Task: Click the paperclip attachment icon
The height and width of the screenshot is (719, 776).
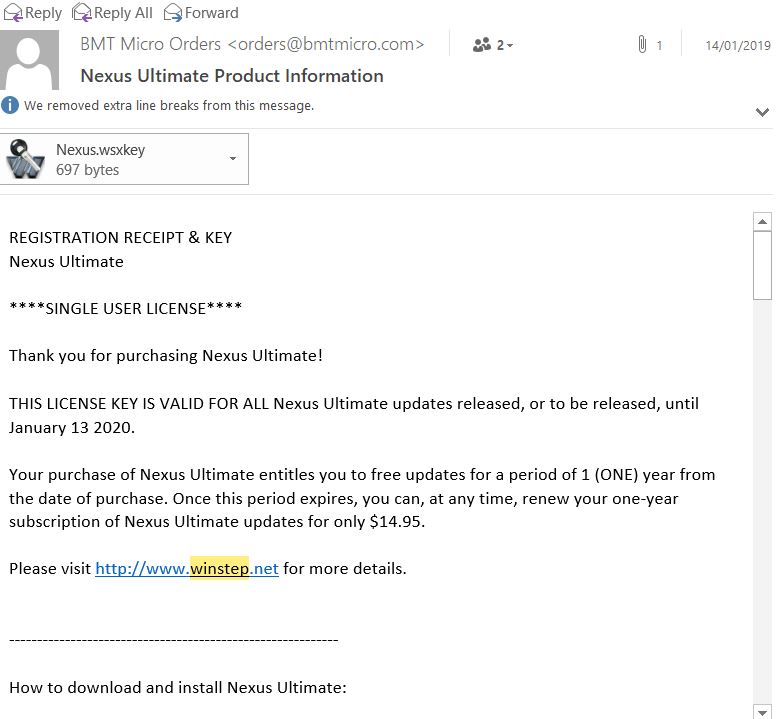Action: [642, 45]
